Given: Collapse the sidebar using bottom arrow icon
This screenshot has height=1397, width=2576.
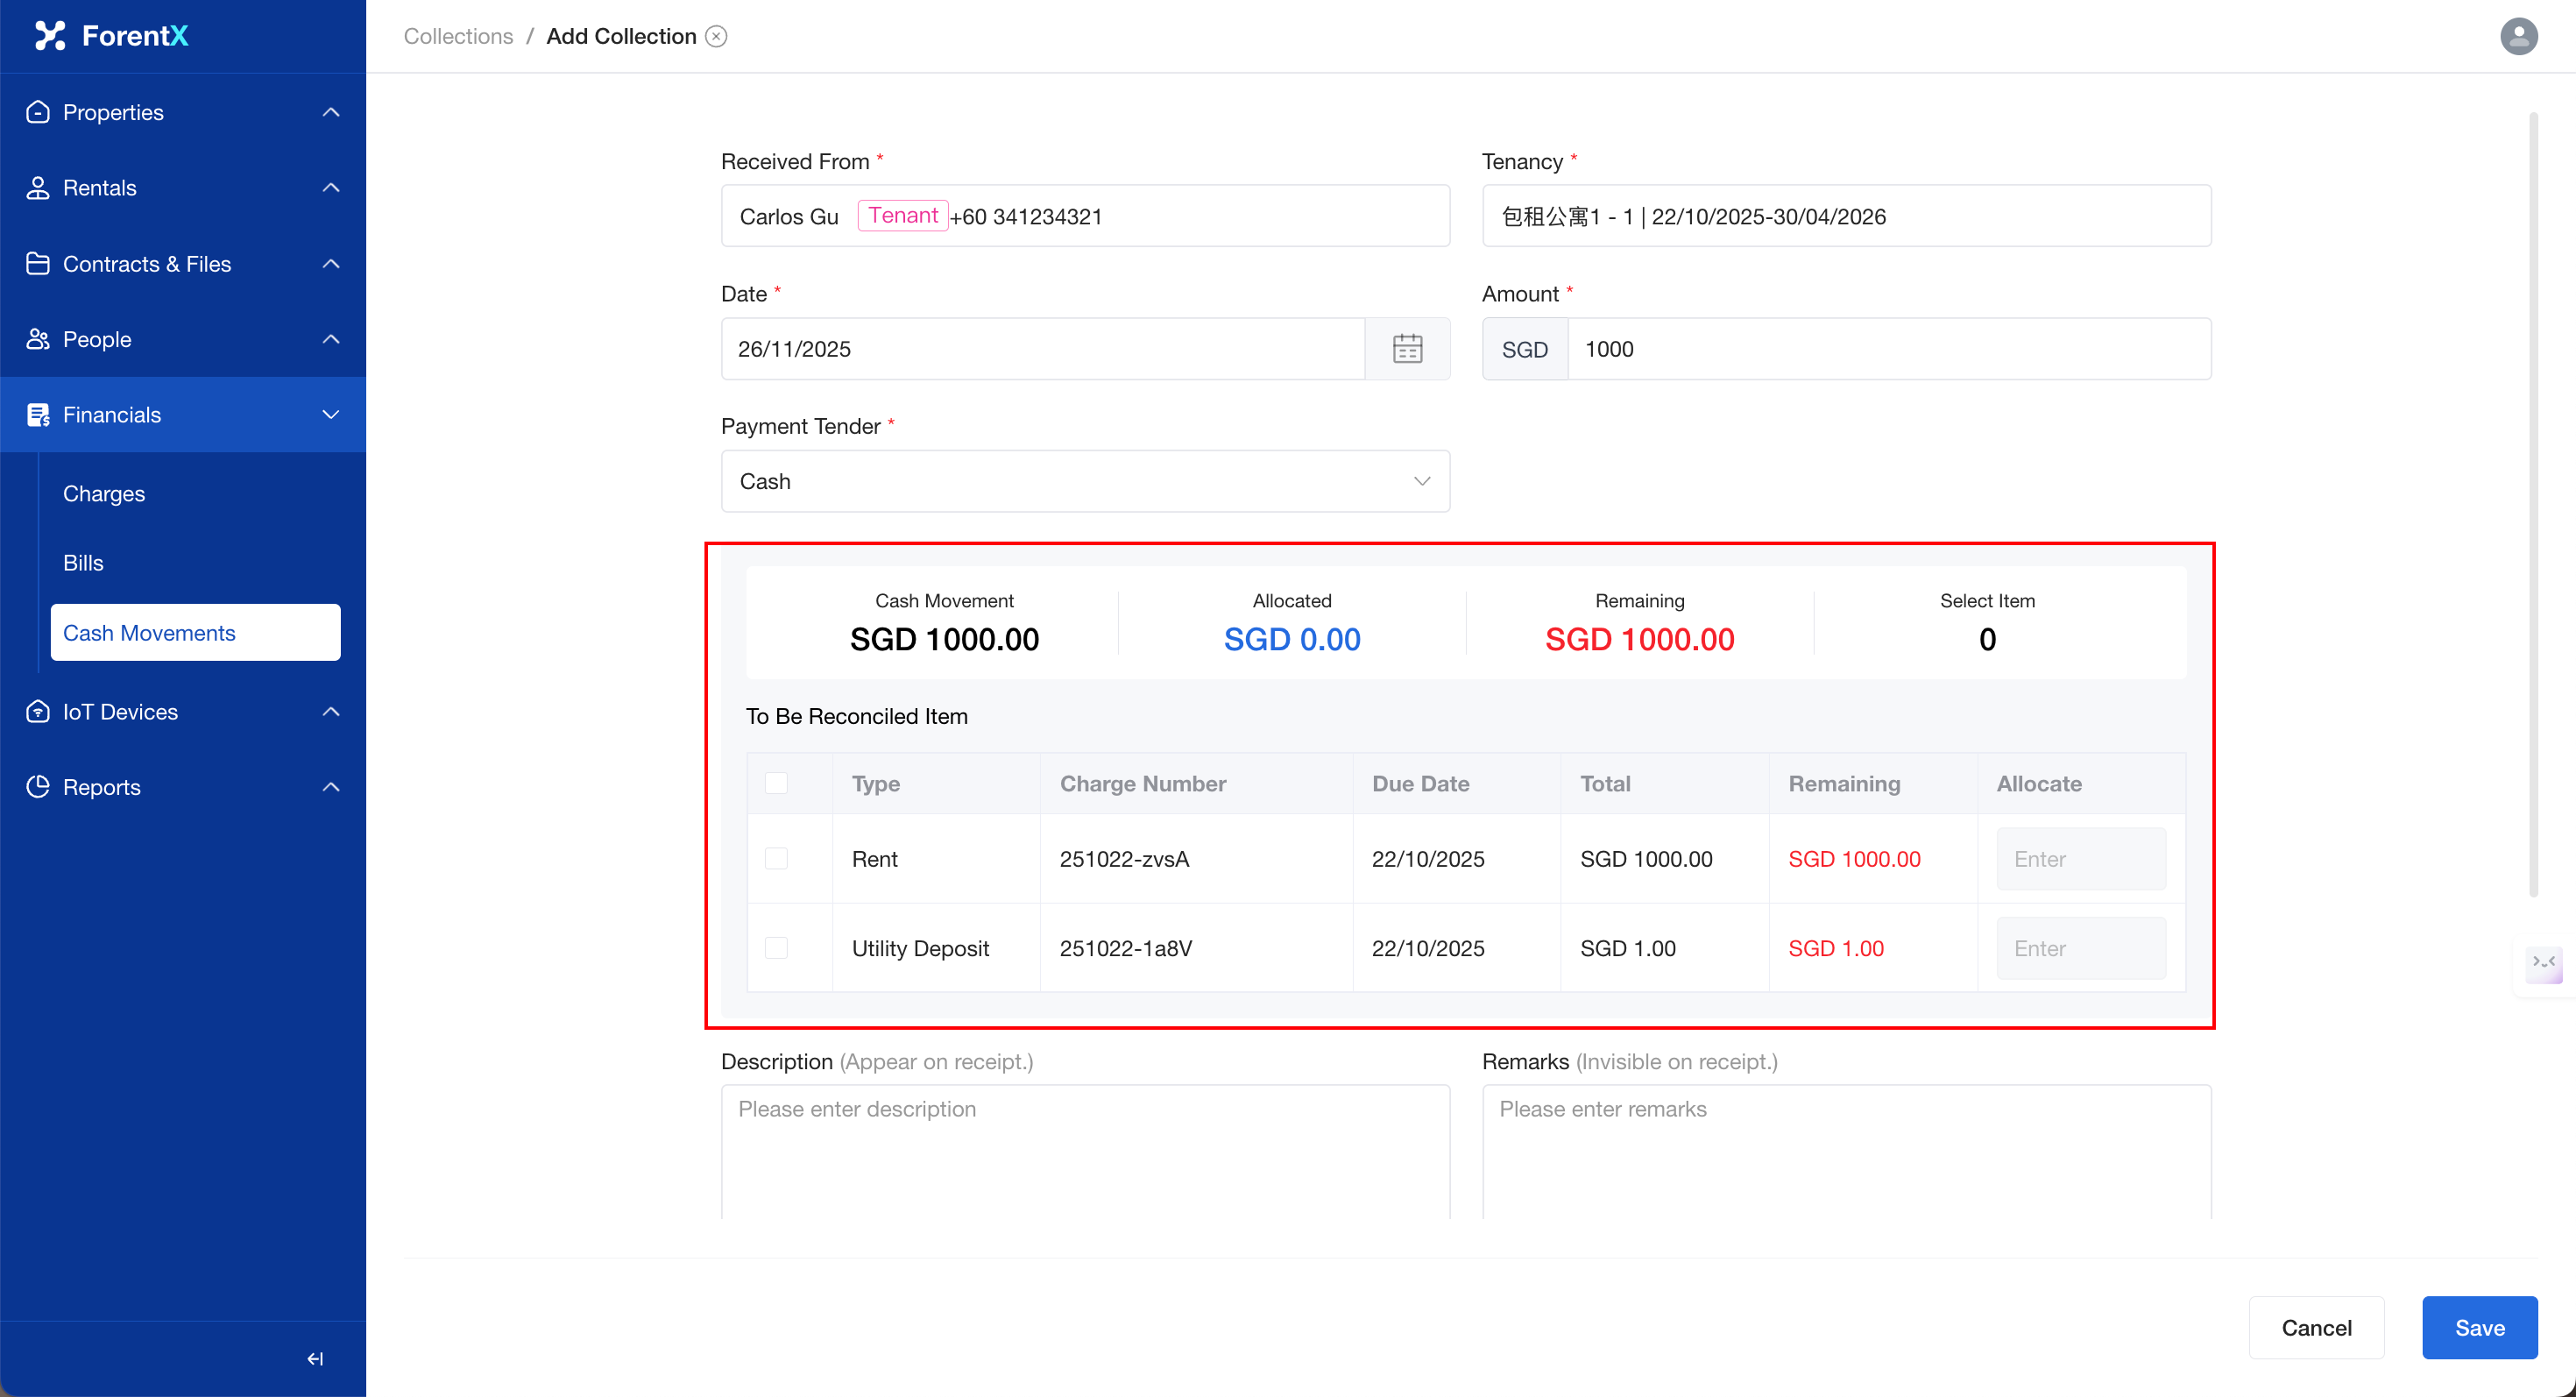Looking at the screenshot, I should [x=315, y=1358].
